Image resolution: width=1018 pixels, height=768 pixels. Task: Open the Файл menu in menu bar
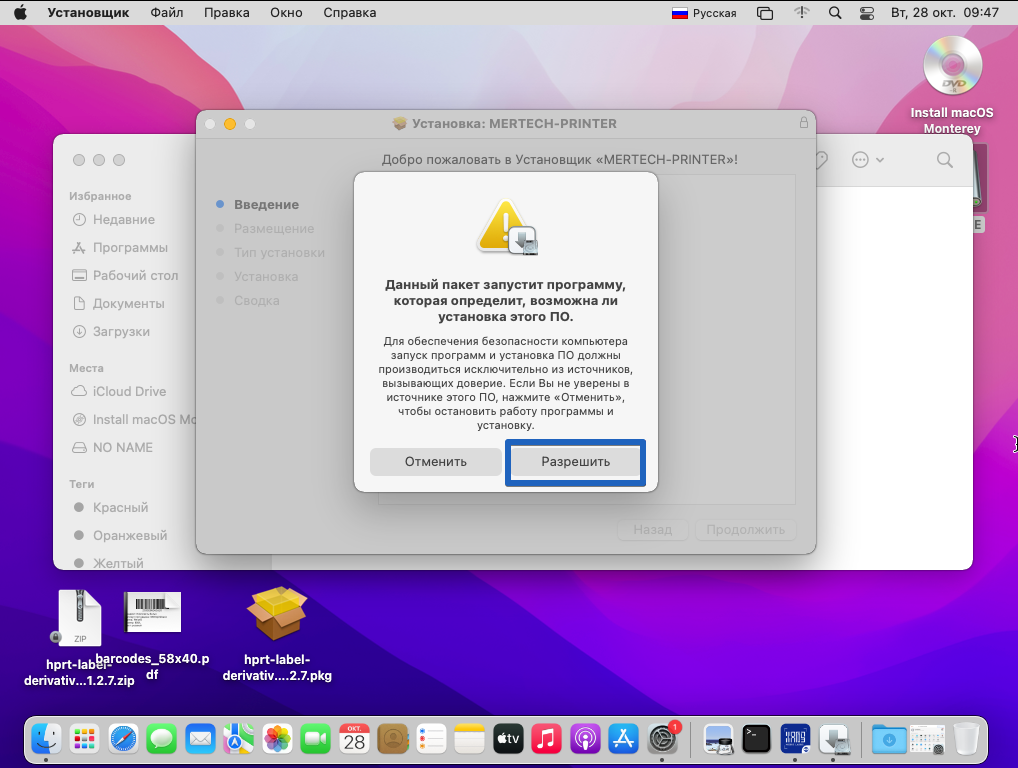tap(167, 13)
